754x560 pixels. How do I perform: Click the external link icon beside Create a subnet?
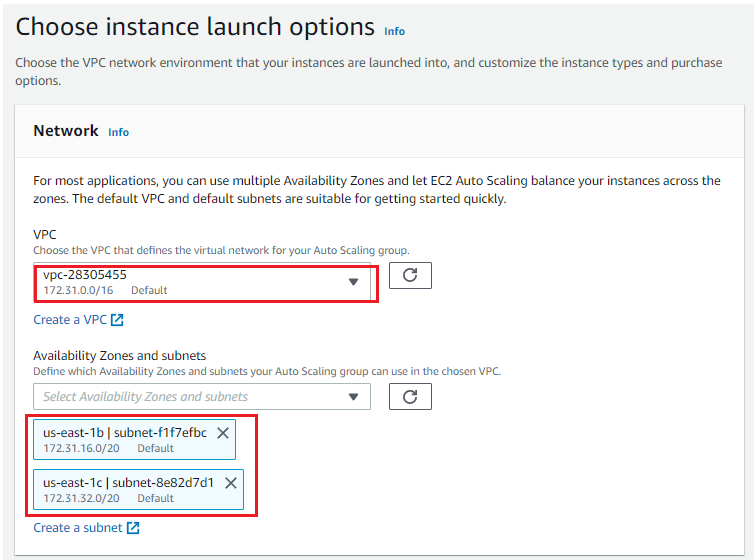[133, 528]
